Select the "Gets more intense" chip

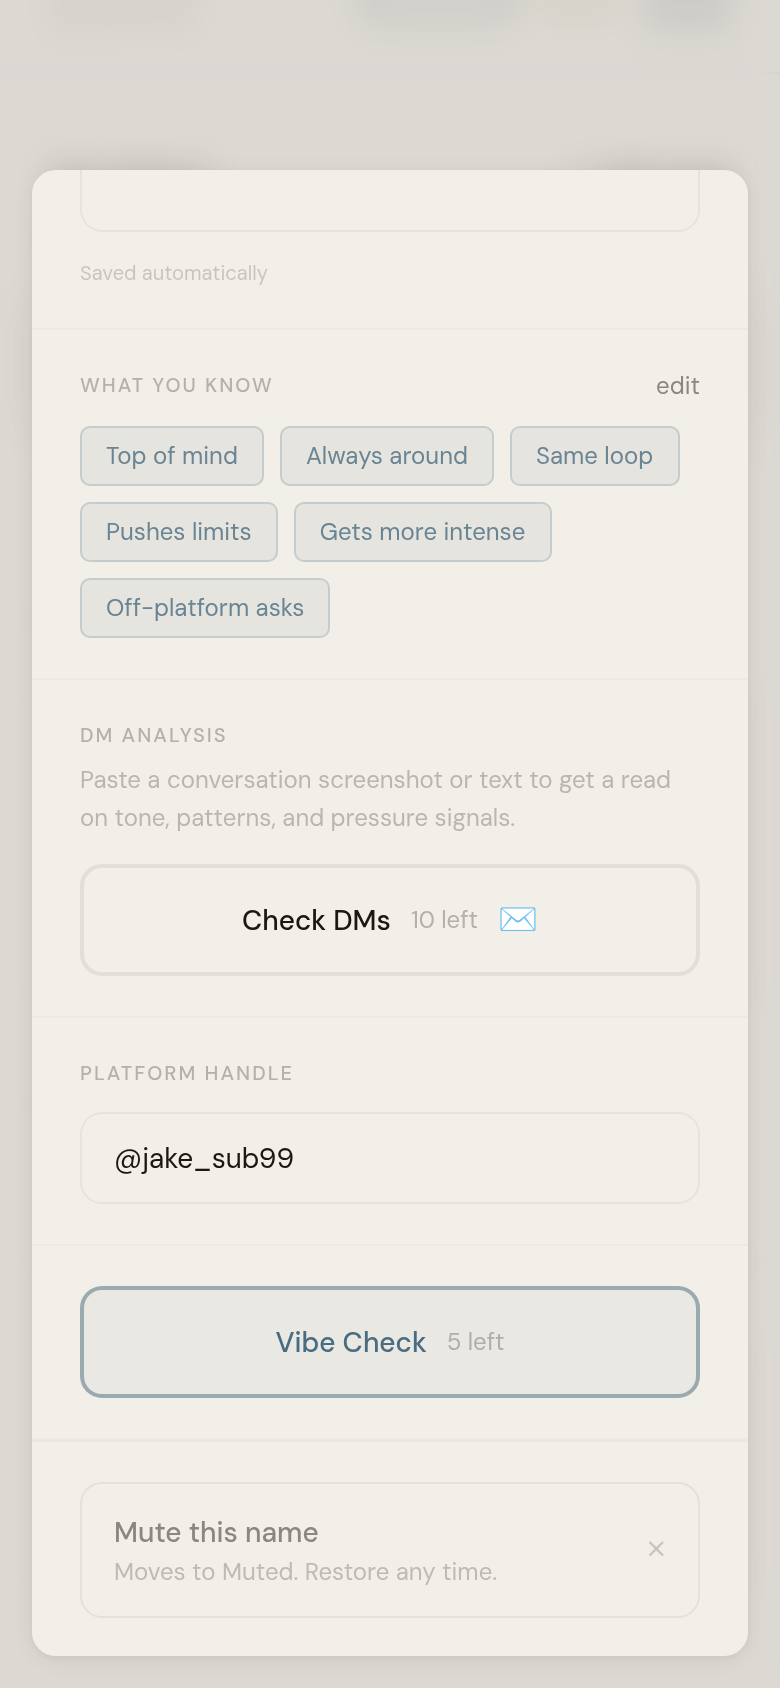click(x=422, y=532)
